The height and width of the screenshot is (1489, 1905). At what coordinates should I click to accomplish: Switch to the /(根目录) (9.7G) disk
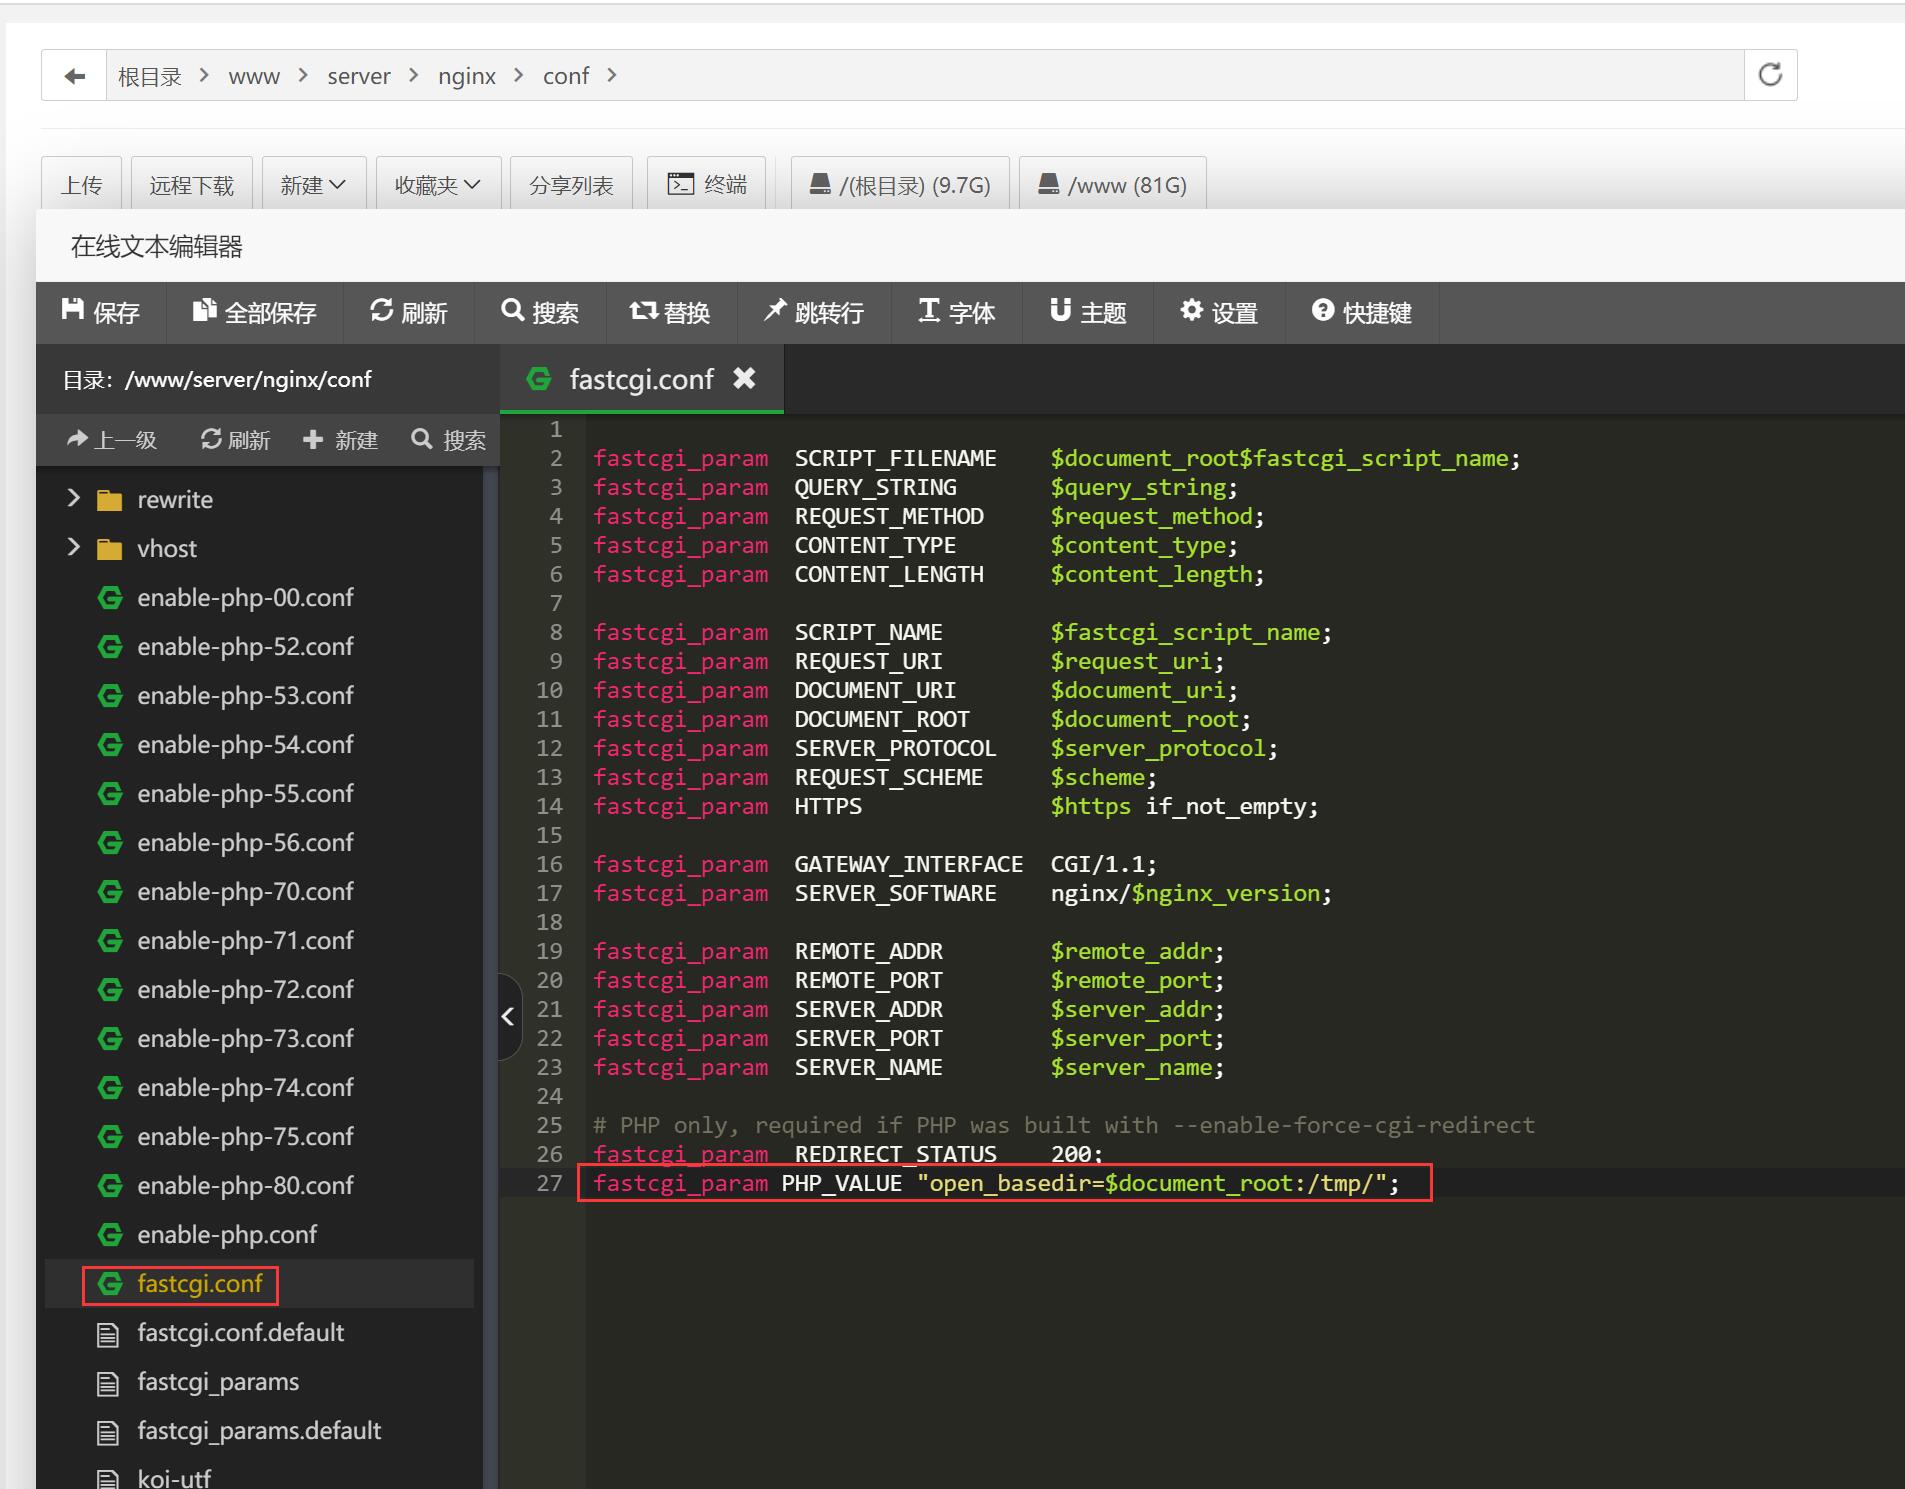pos(900,184)
